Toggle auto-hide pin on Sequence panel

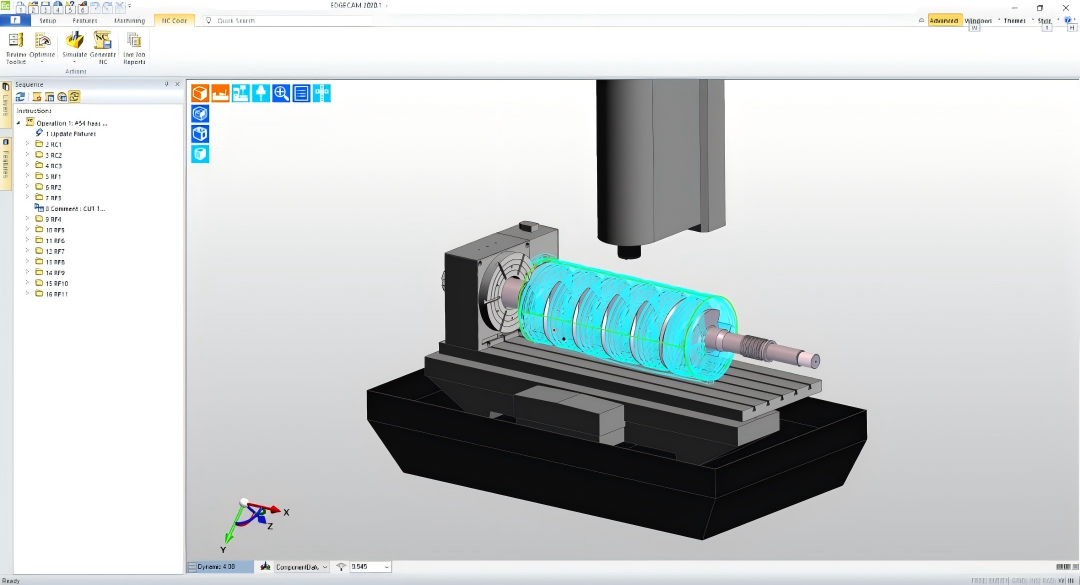(x=166, y=85)
